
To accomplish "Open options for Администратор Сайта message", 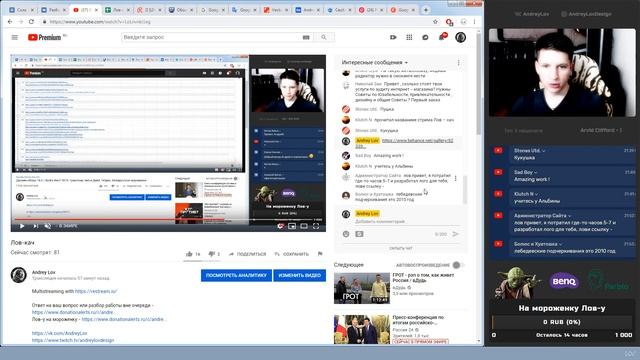I will tap(456, 178).
